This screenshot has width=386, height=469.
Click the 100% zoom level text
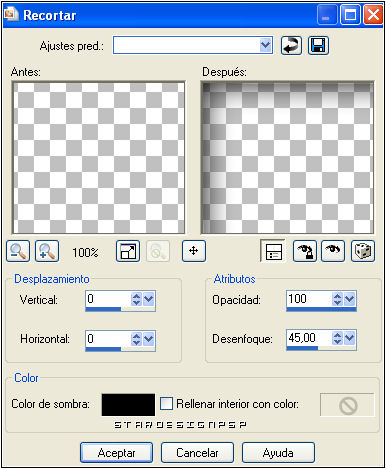[85, 252]
